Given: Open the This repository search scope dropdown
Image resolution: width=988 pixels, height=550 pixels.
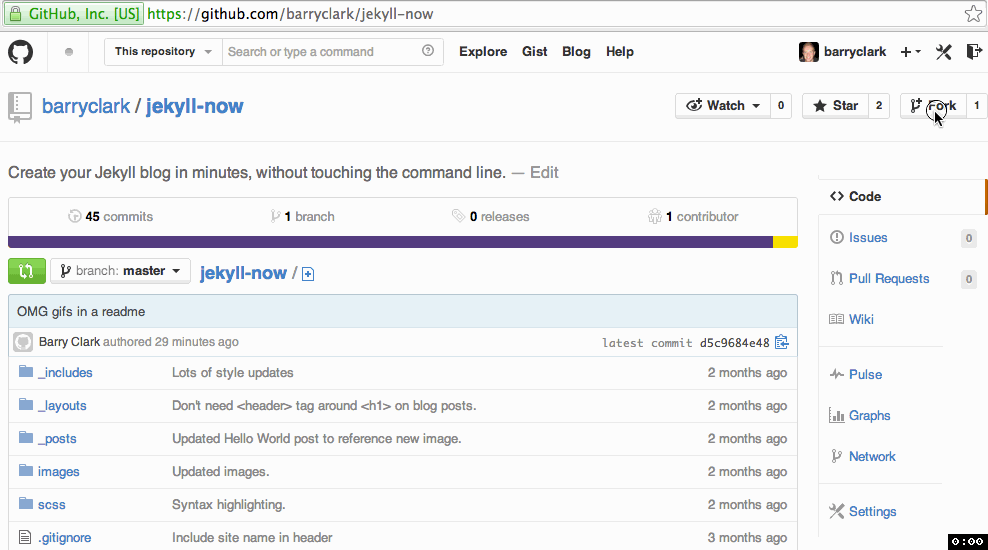Looking at the screenshot, I should (163, 52).
